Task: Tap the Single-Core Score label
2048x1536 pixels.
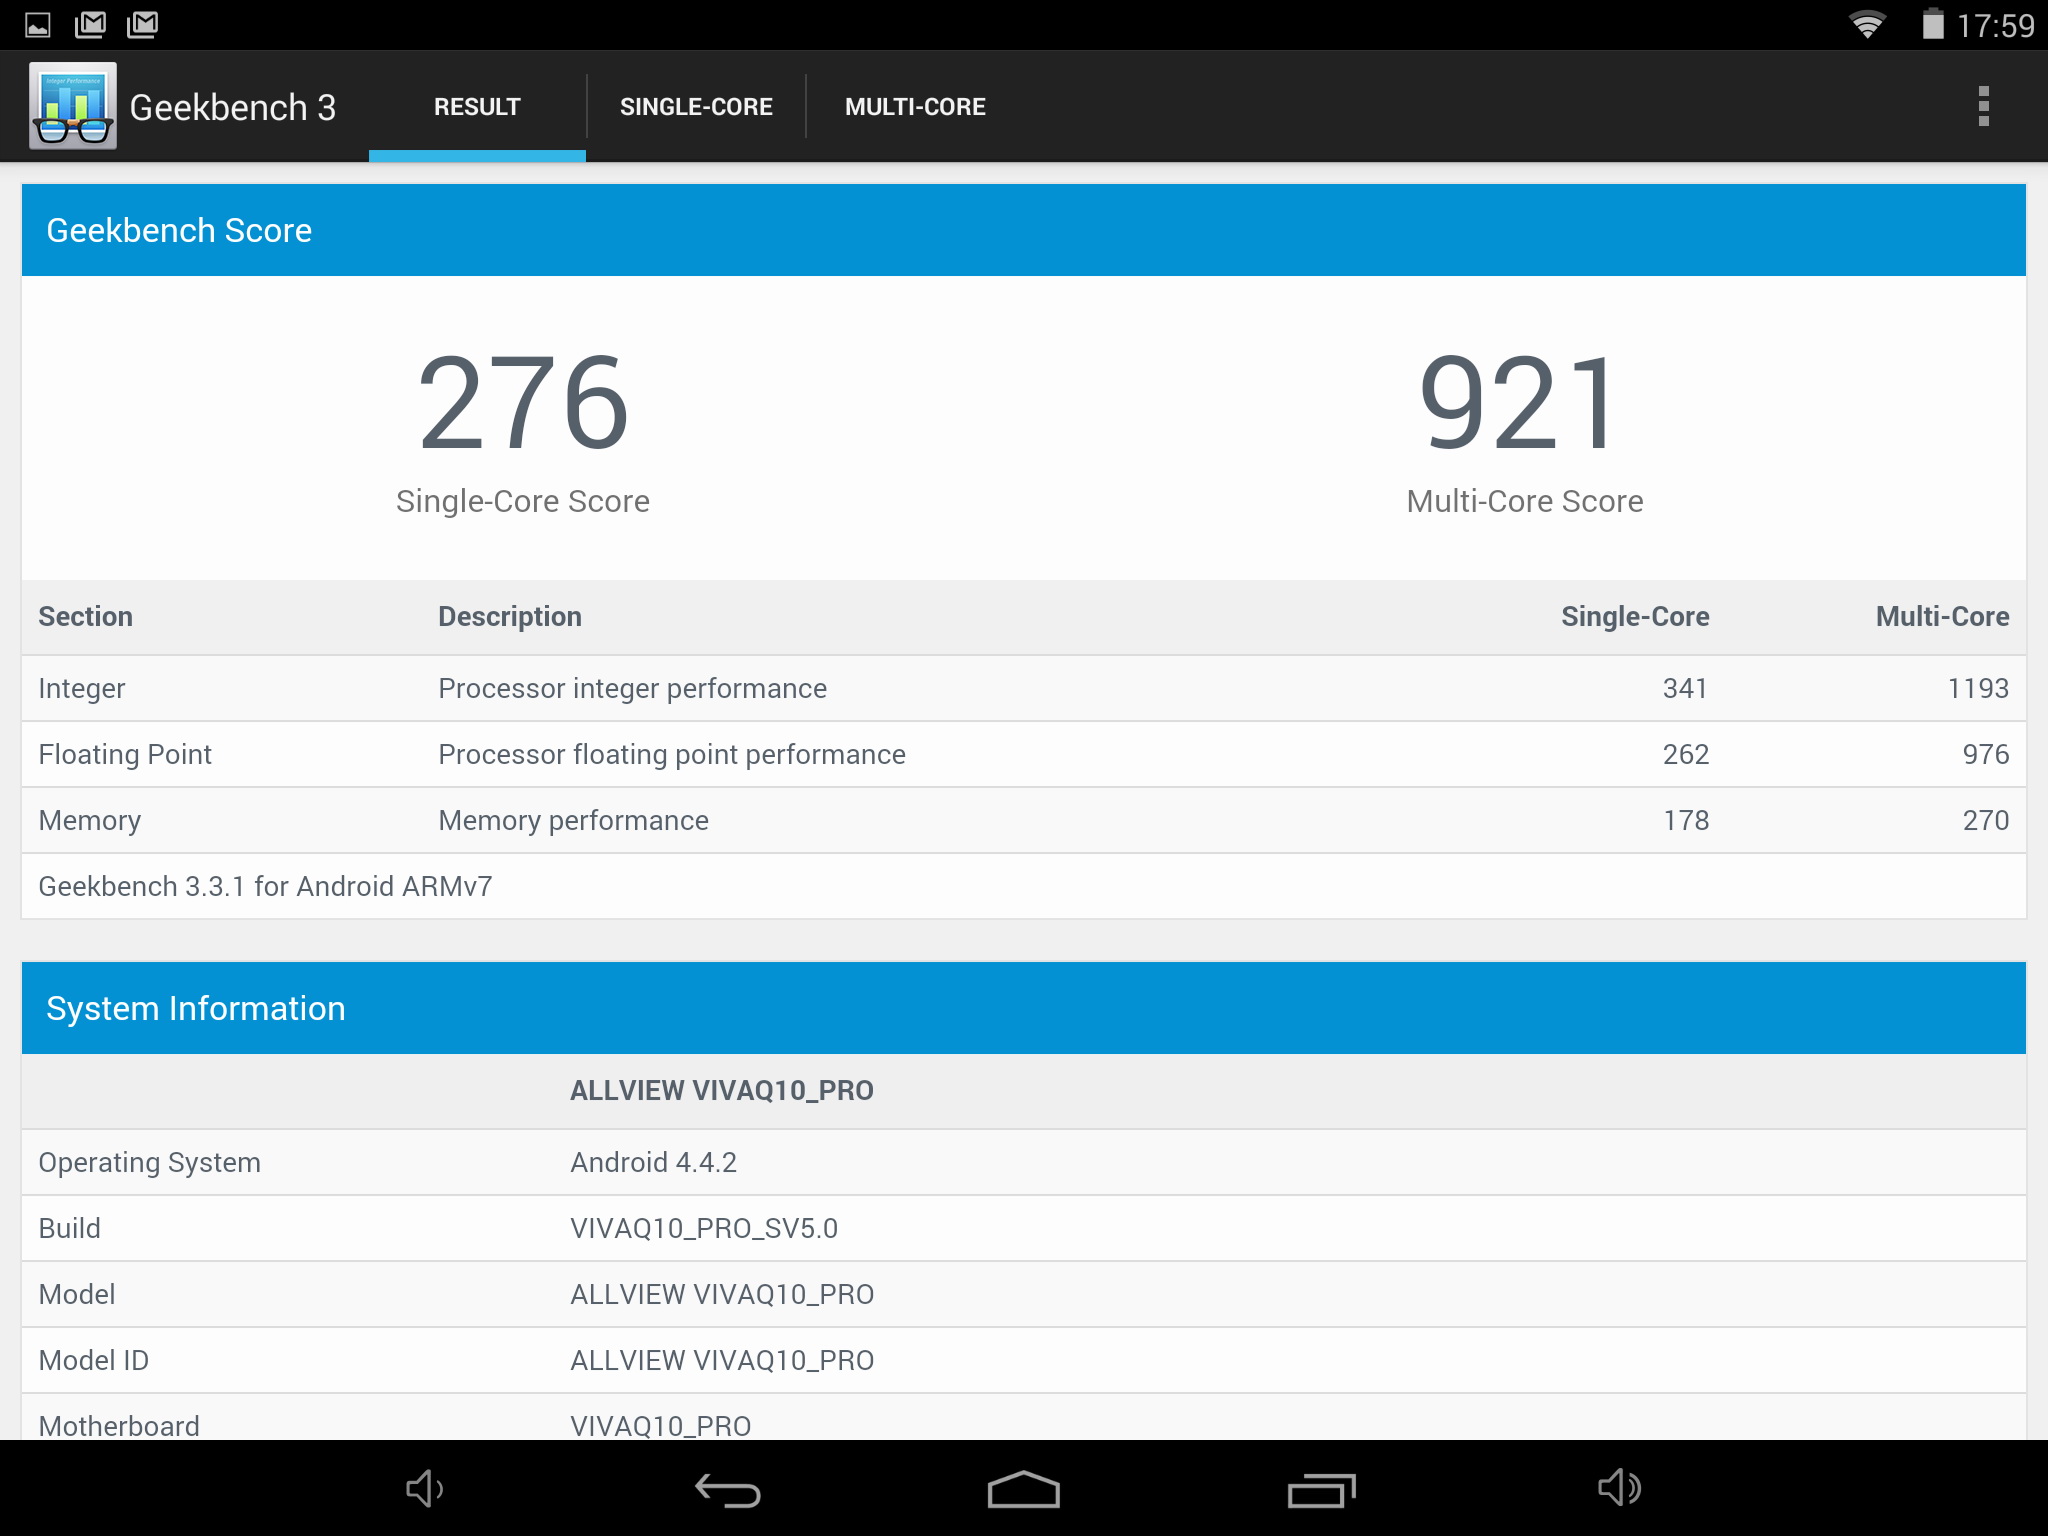Action: click(x=523, y=501)
